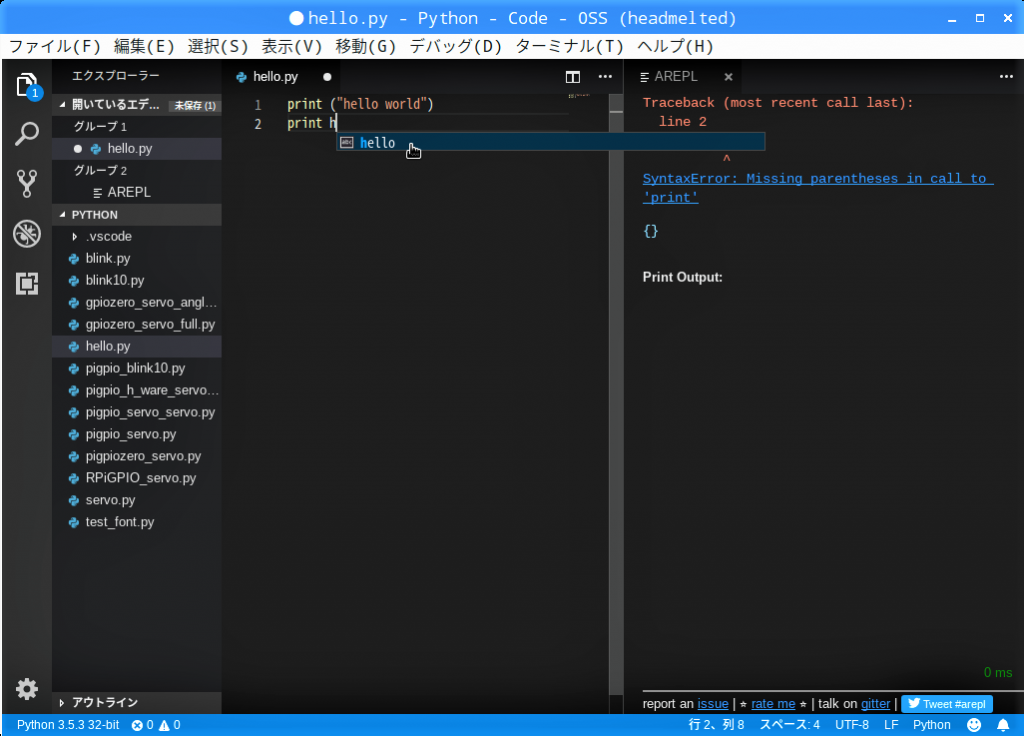
Task: Open the Terminal menu (ターミナル)
Action: (569, 46)
